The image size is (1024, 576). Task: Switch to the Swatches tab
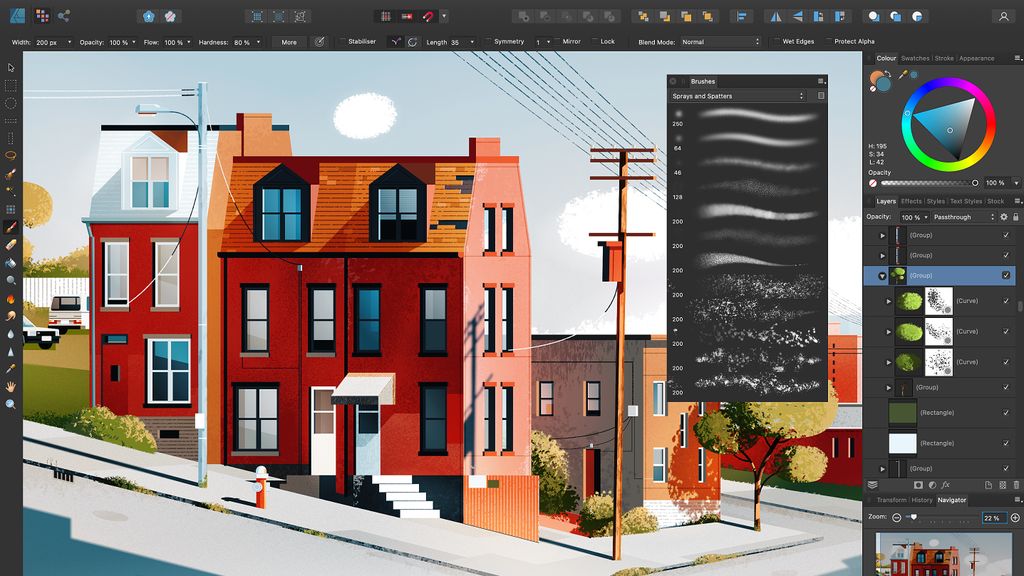916,58
